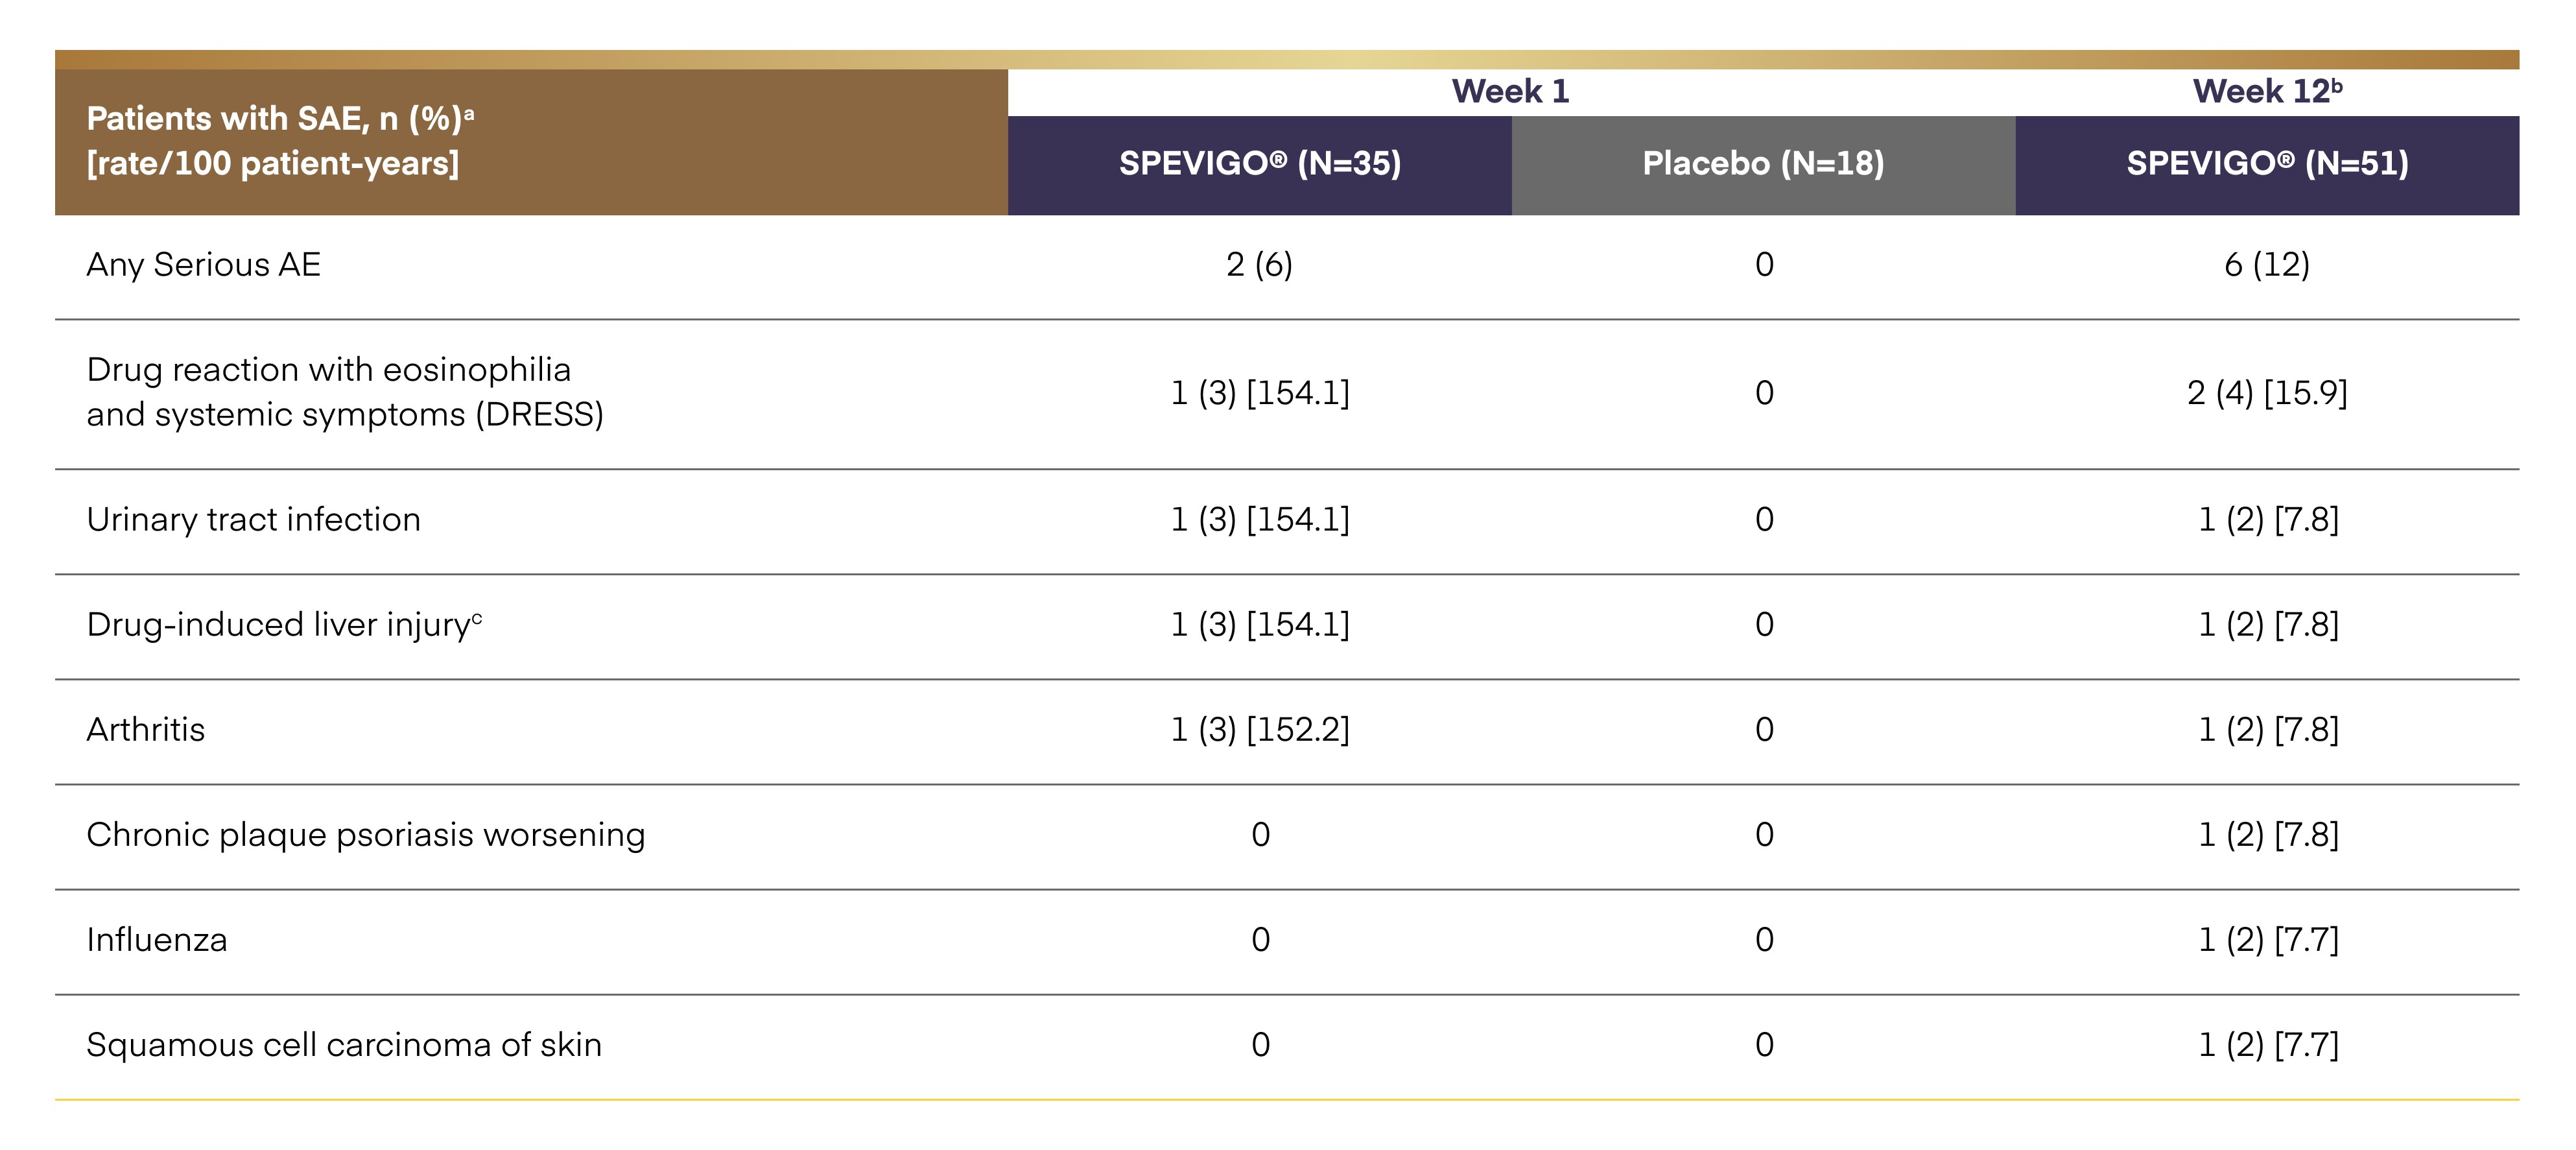This screenshot has width=2576, height=1150.
Task: Select the 'Week 1' column group heading
Action: (1510, 92)
